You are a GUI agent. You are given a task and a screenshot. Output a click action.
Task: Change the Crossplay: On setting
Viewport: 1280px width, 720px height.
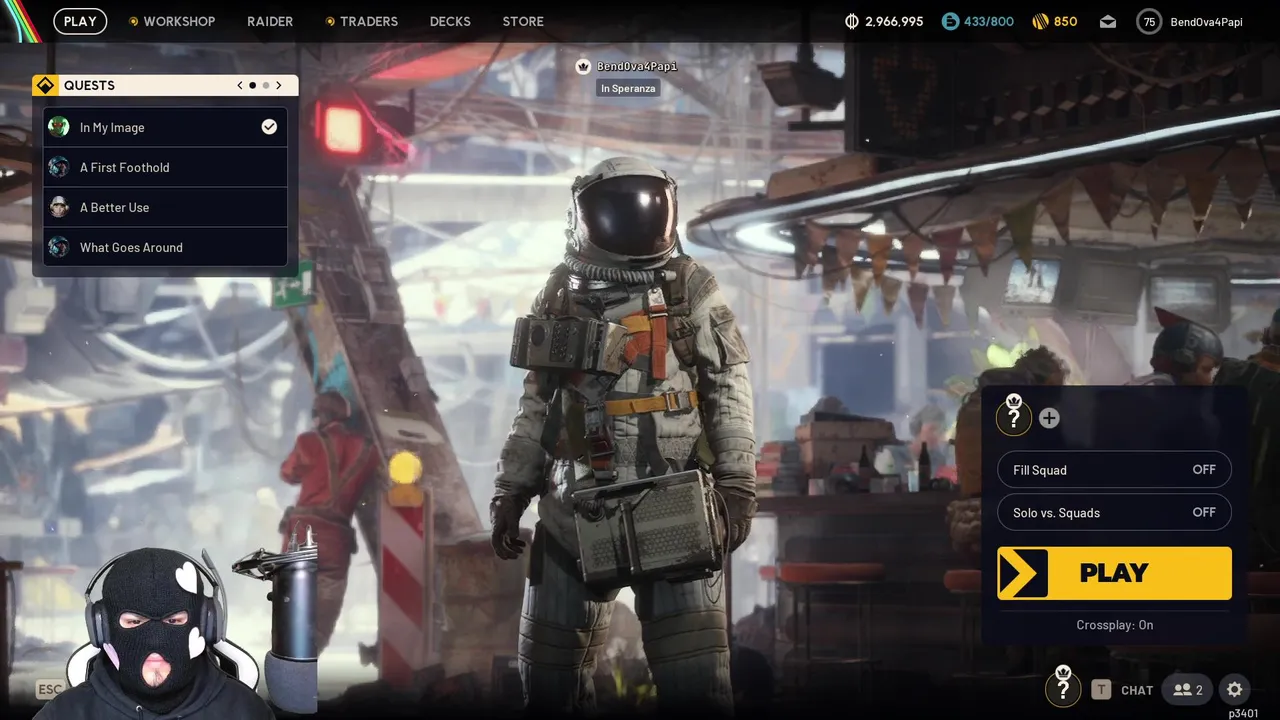[x=1114, y=625]
